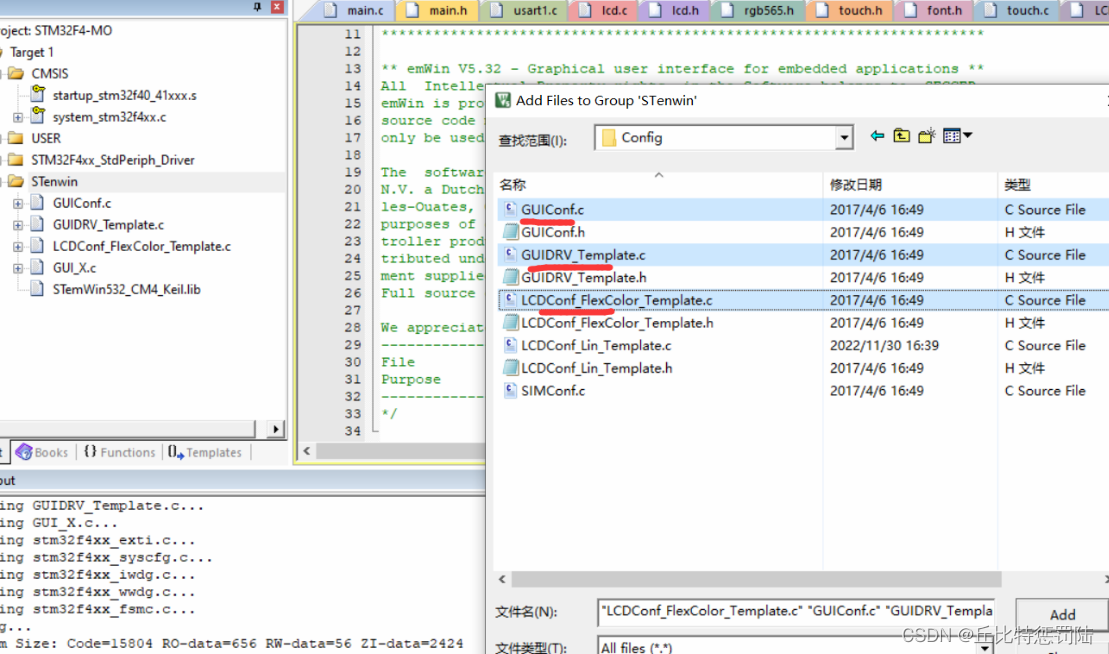Click the STemWin532_CM4_Keil.lib file icon

(38, 289)
